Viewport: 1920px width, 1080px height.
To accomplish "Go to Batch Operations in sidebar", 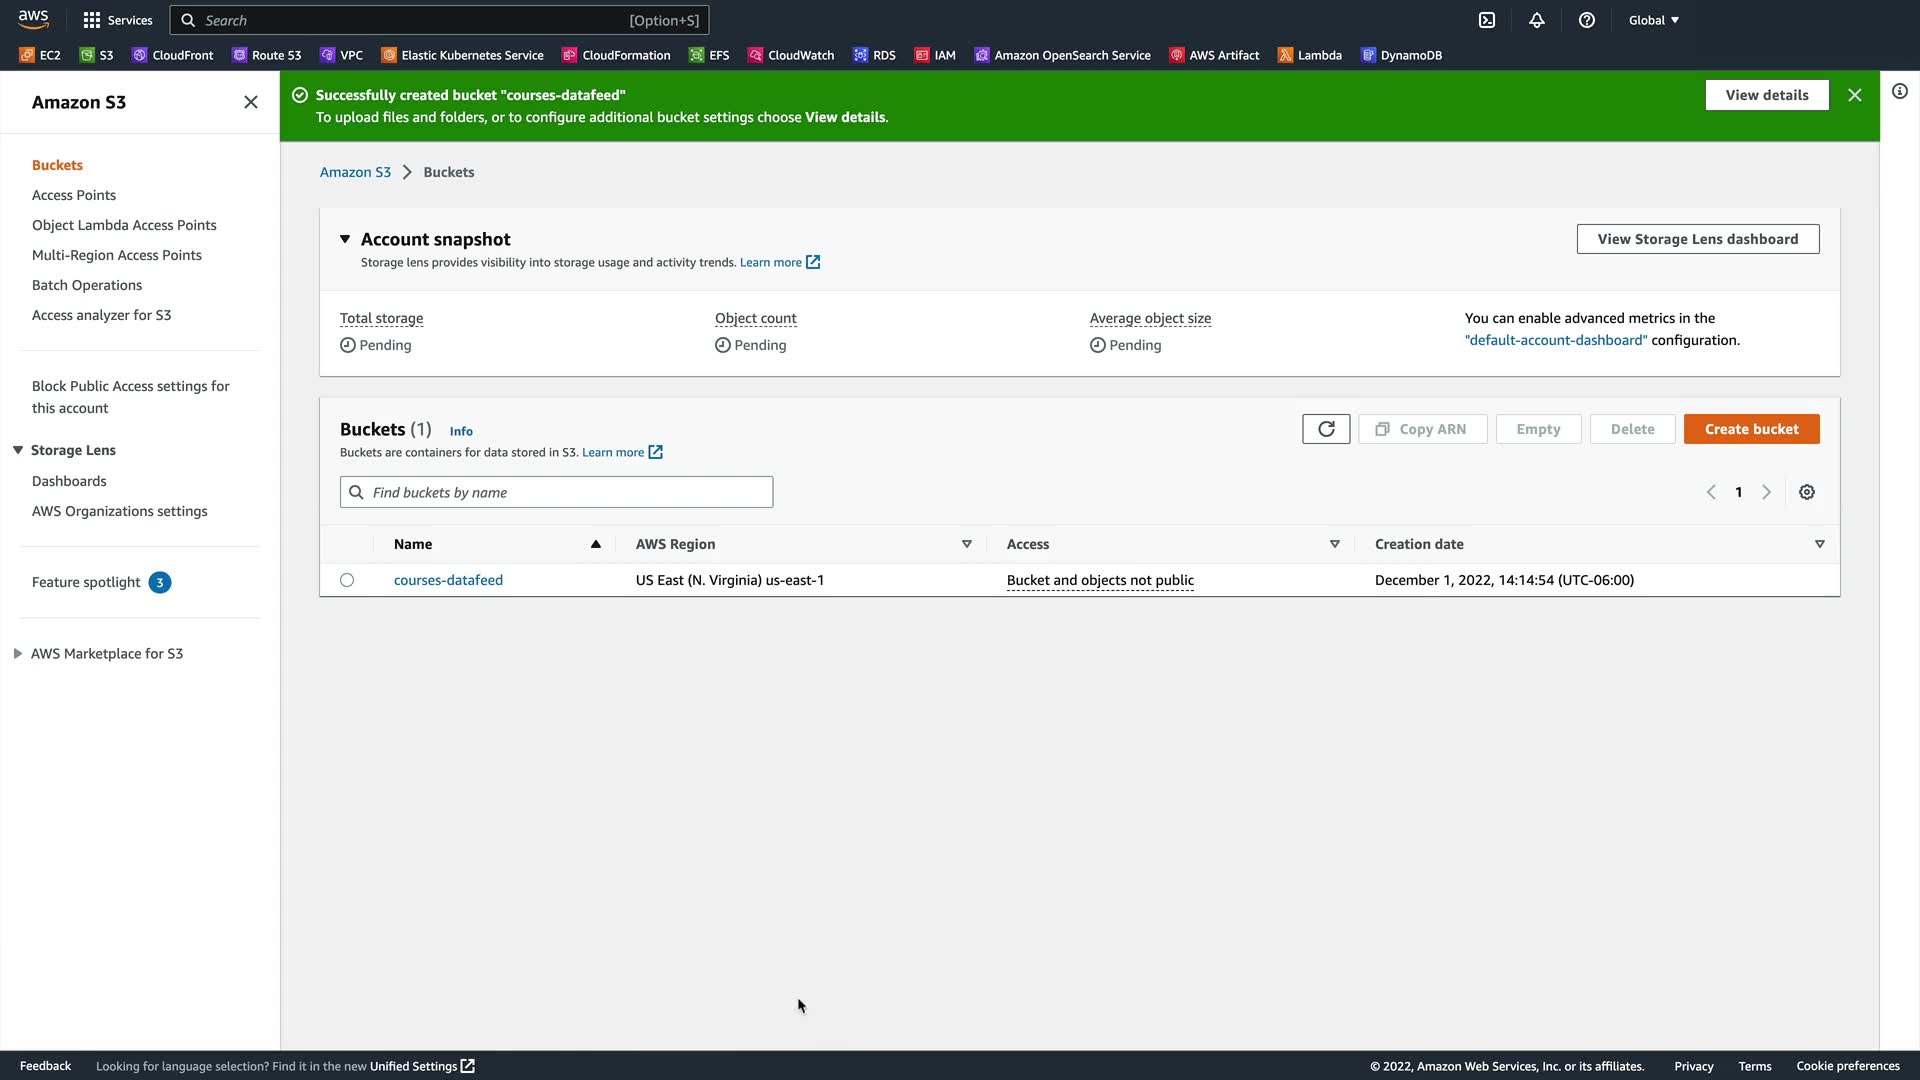I will [87, 285].
